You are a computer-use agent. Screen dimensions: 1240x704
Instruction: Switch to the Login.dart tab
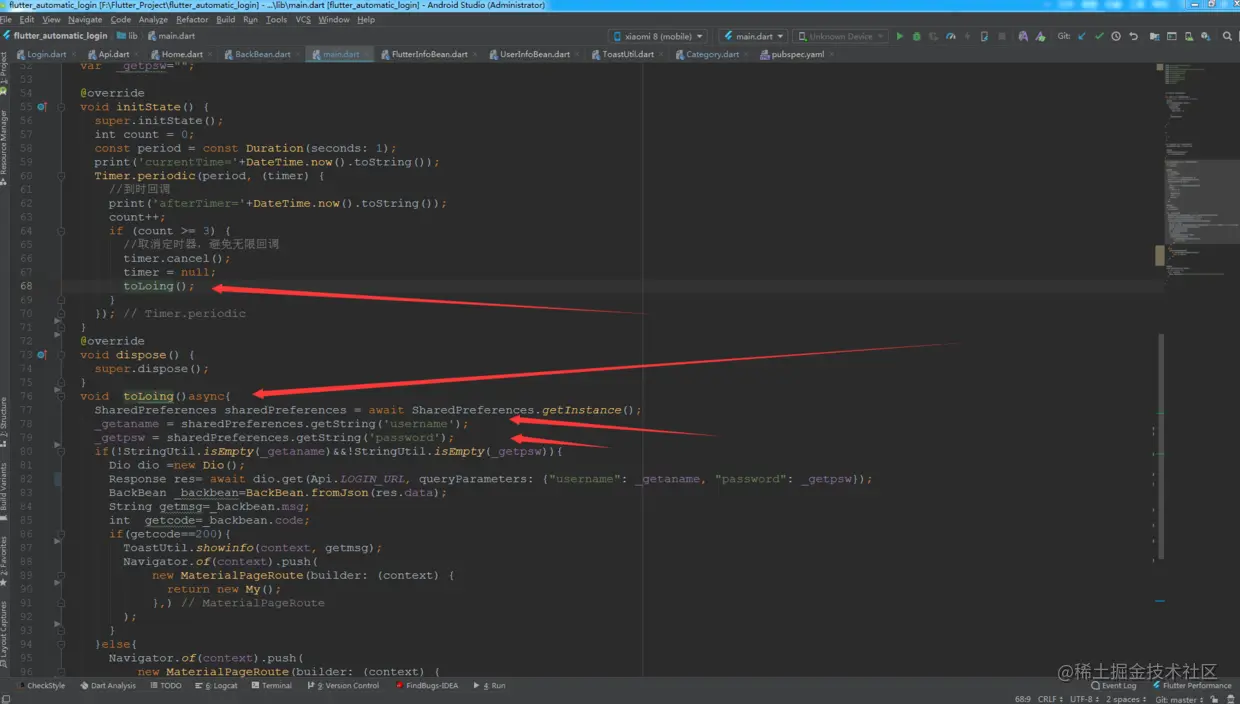point(46,54)
